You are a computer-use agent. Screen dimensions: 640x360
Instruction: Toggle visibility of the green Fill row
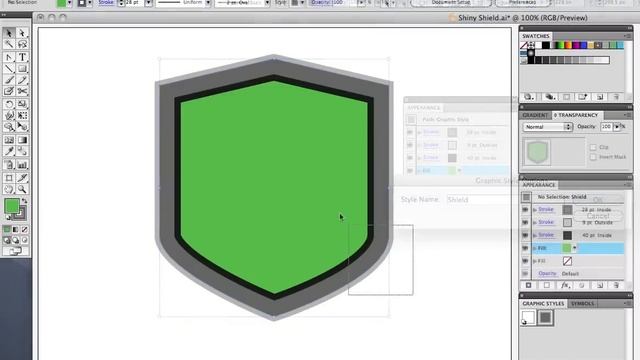pyautogui.click(x=525, y=248)
